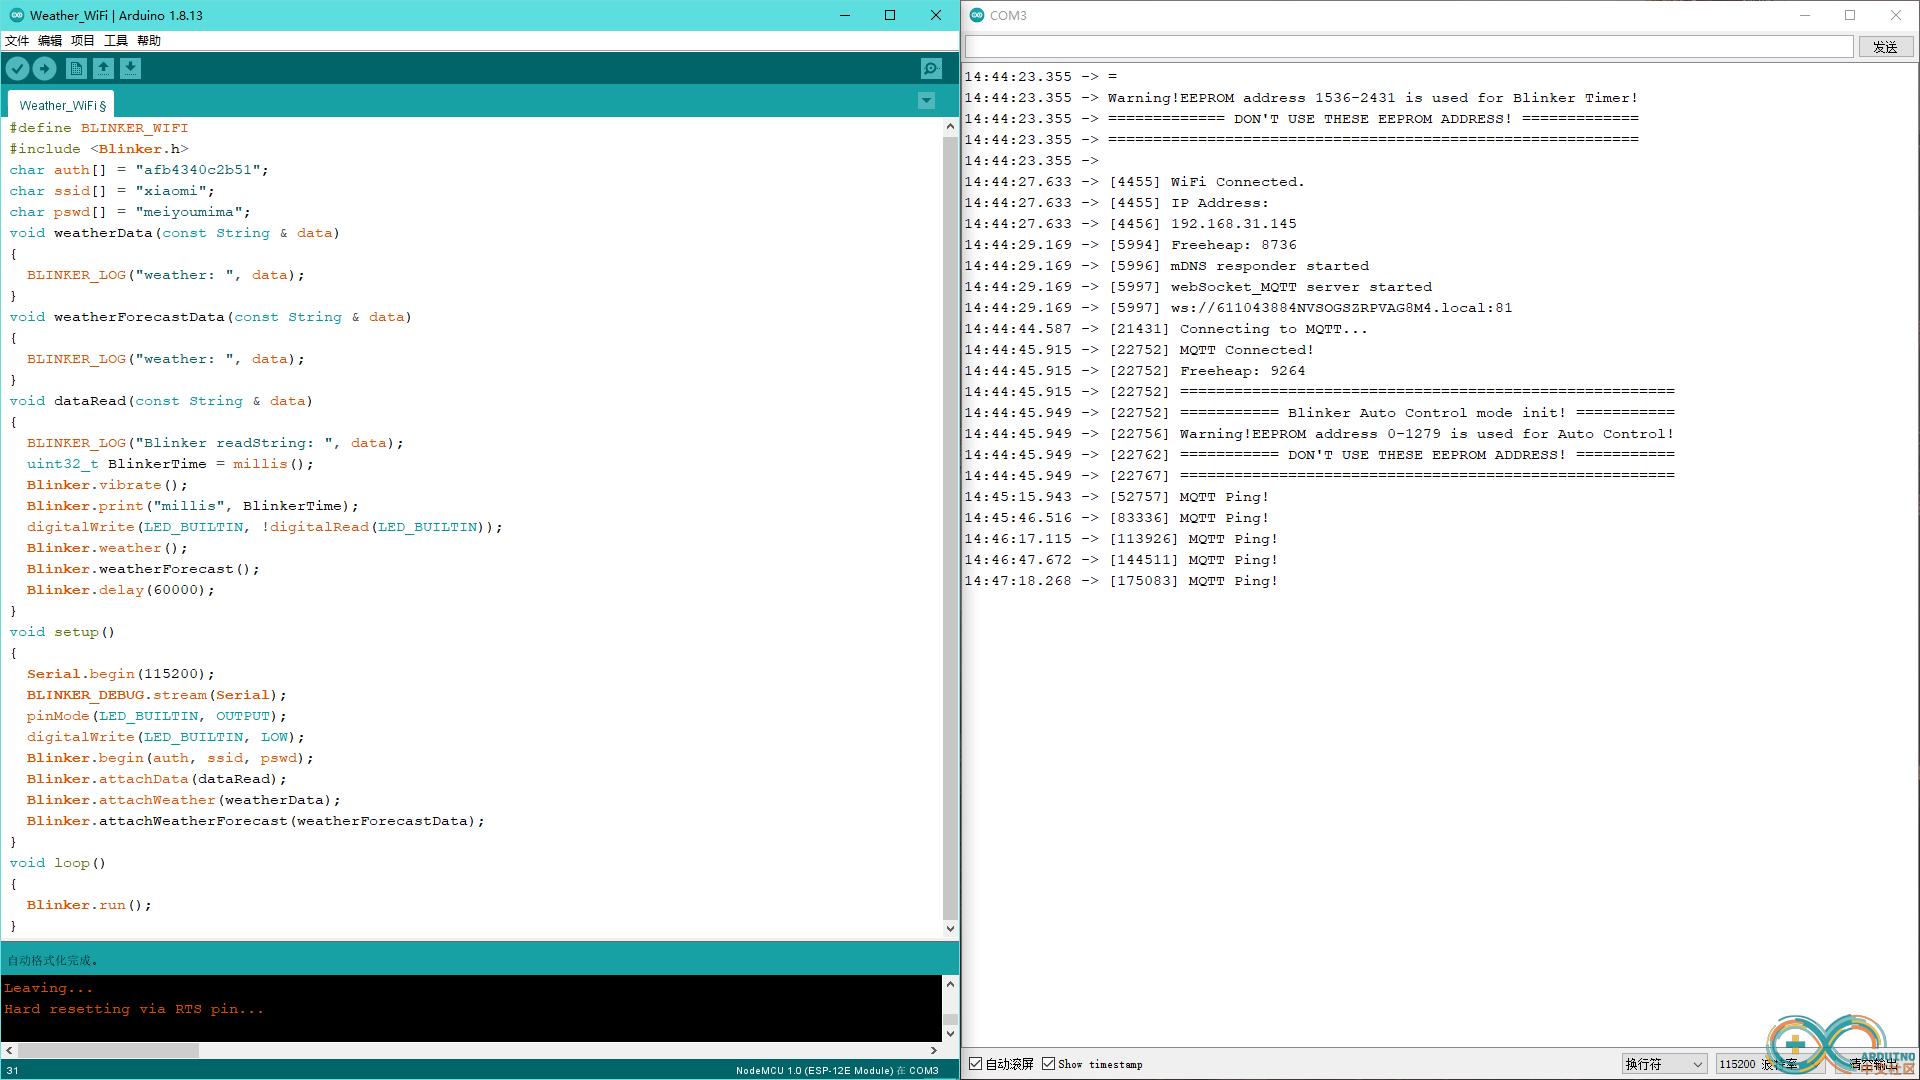1920x1080 pixels.
Task: Create a new sketch with New icon
Action: pyautogui.click(x=76, y=68)
